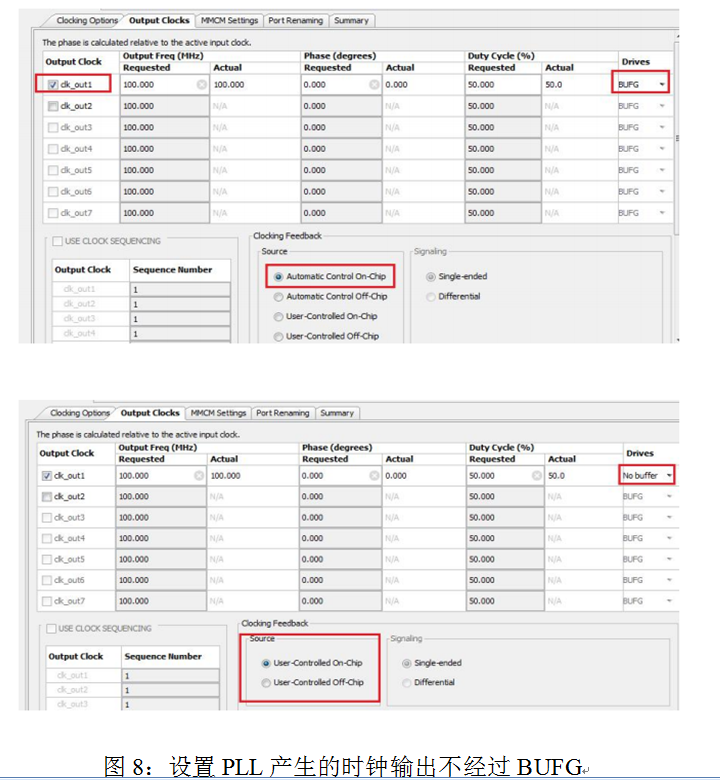Screen dimensions: 720x780
Task: Select Automatic Control On-Chip feedback source
Action: tap(279, 276)
